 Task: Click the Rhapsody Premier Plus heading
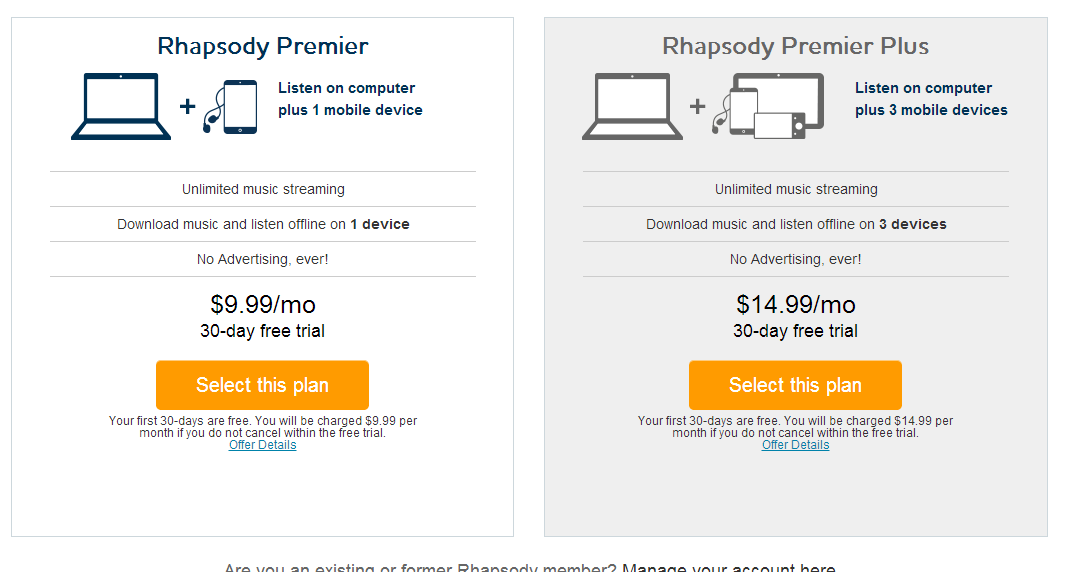(795, 46)
